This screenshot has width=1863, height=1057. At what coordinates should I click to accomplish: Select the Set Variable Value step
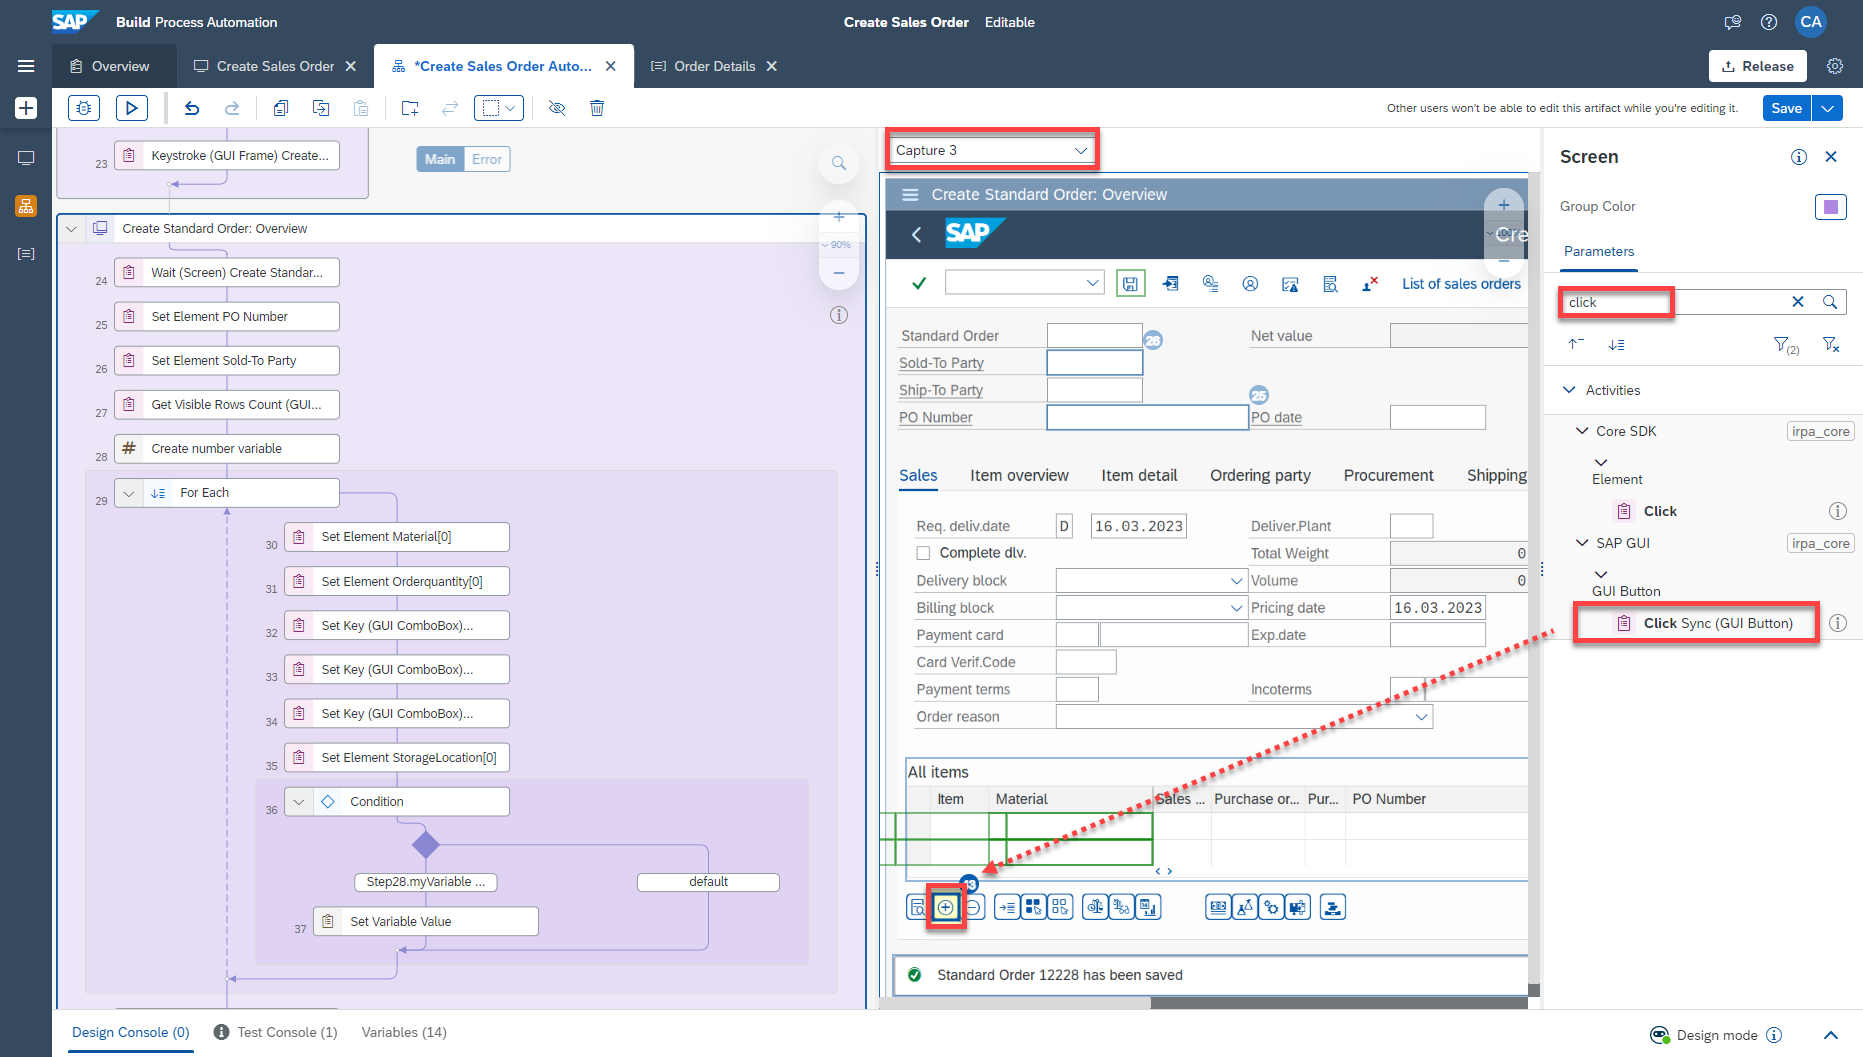pos(426,922)
